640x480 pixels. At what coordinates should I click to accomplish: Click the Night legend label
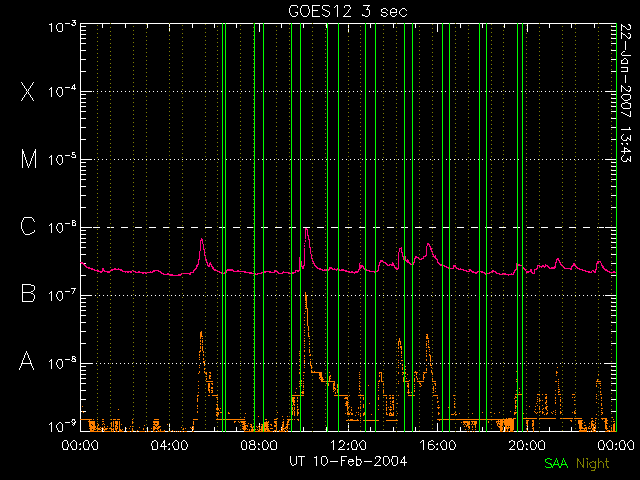(x=593, y=464)
